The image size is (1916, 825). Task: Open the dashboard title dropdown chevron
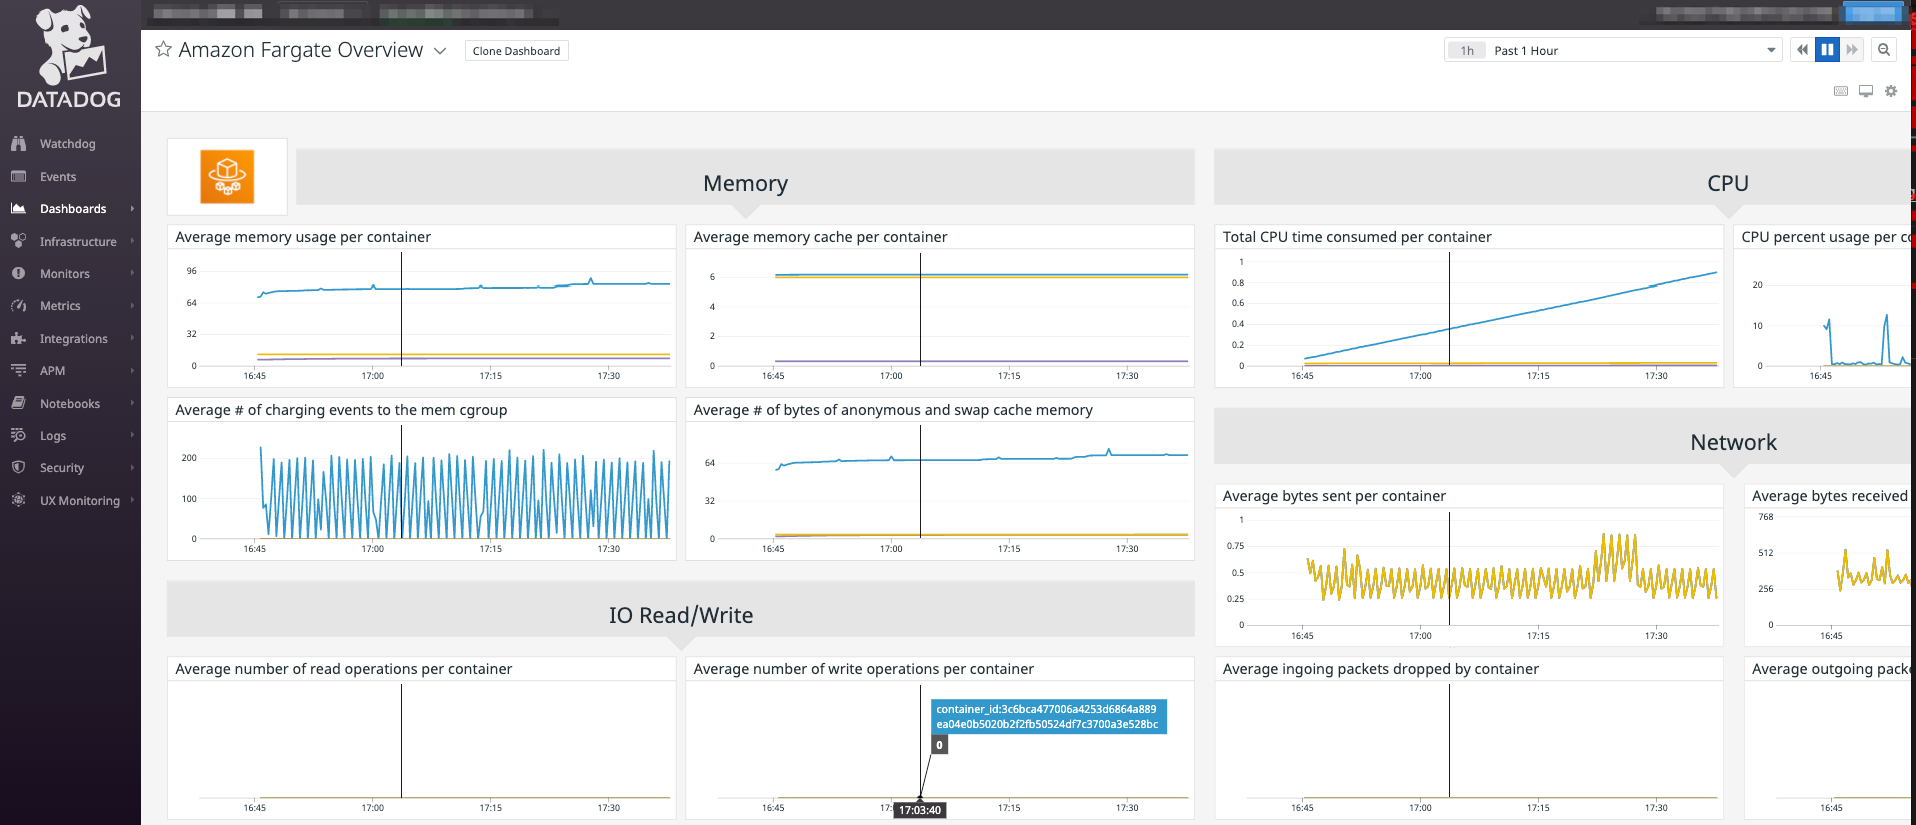440,51
